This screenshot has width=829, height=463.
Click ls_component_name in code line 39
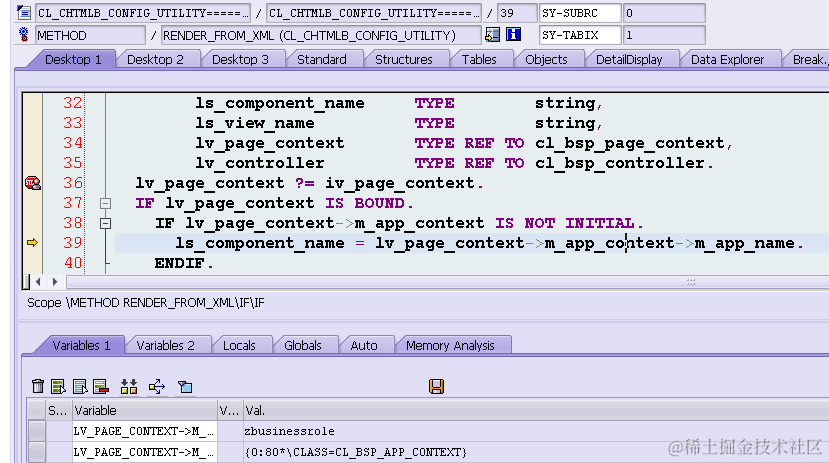260,243
